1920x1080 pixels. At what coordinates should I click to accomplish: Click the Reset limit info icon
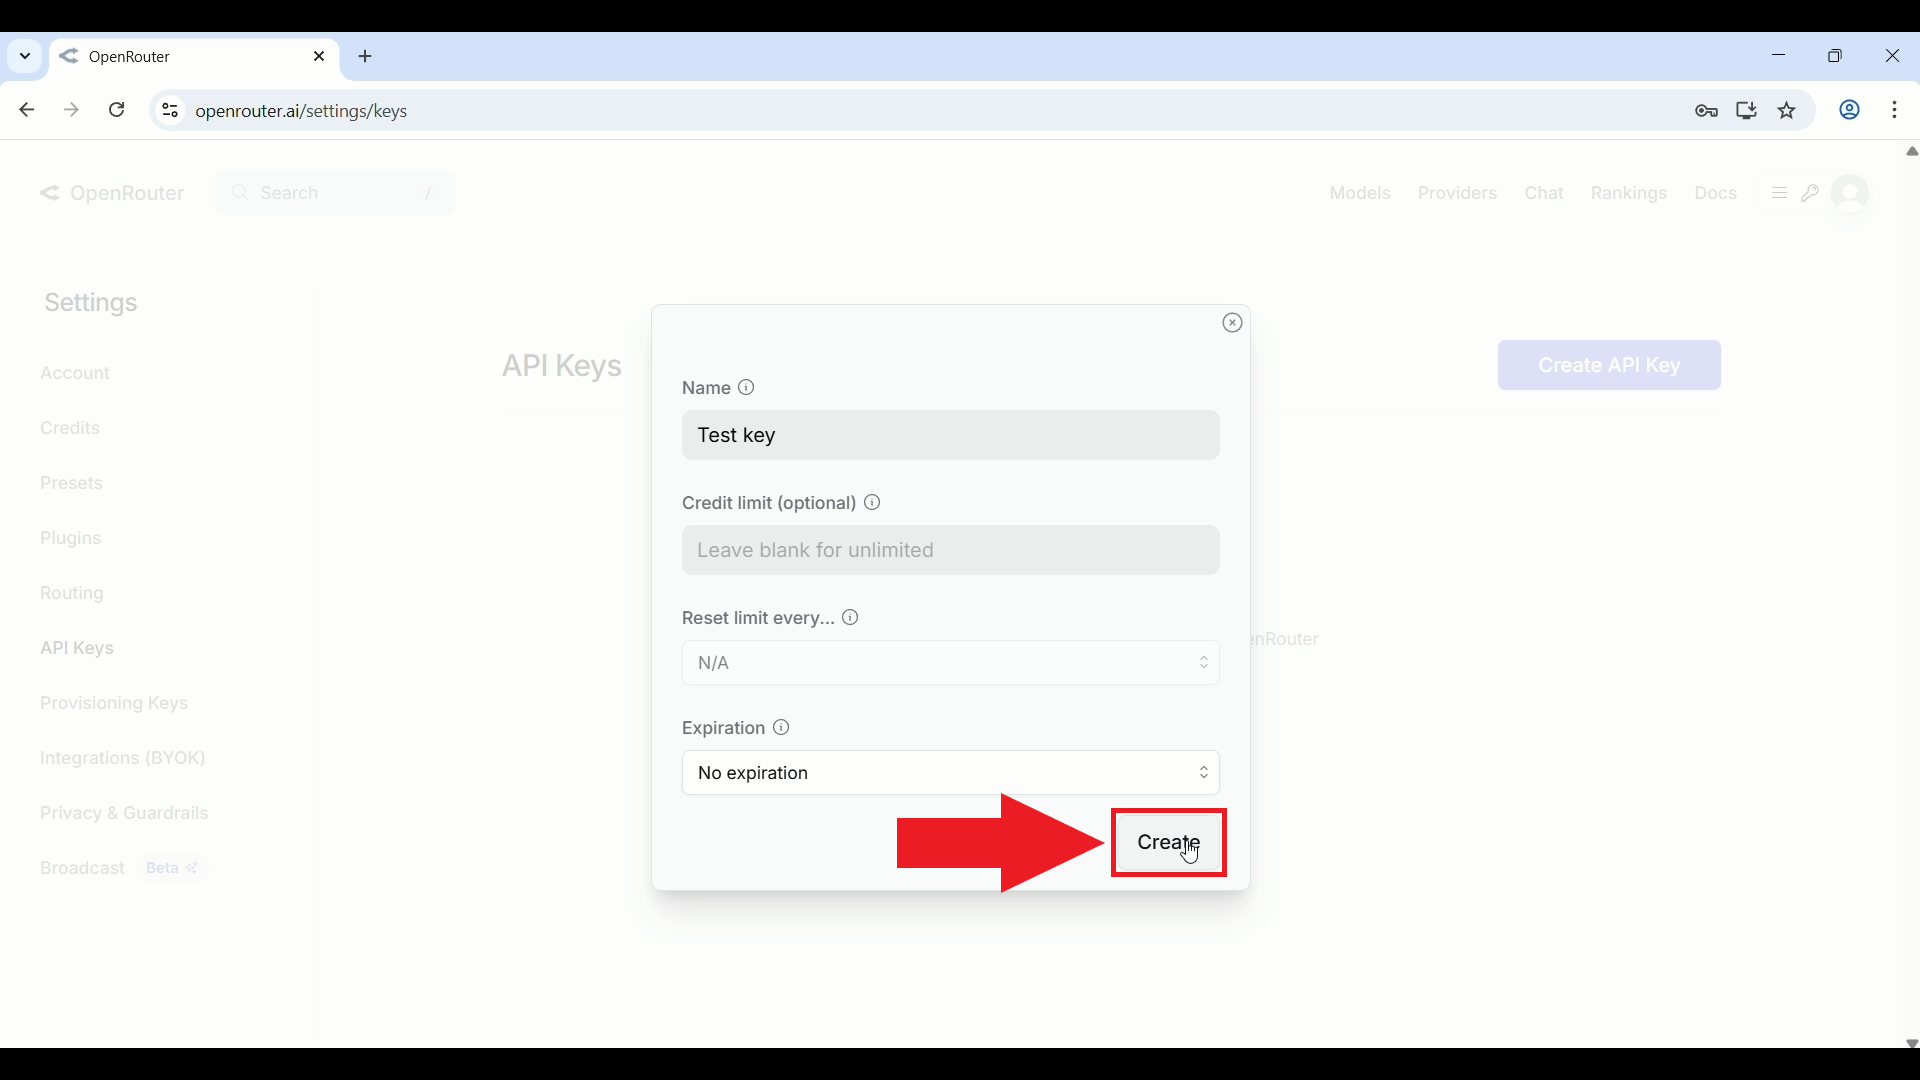[850, 618]
